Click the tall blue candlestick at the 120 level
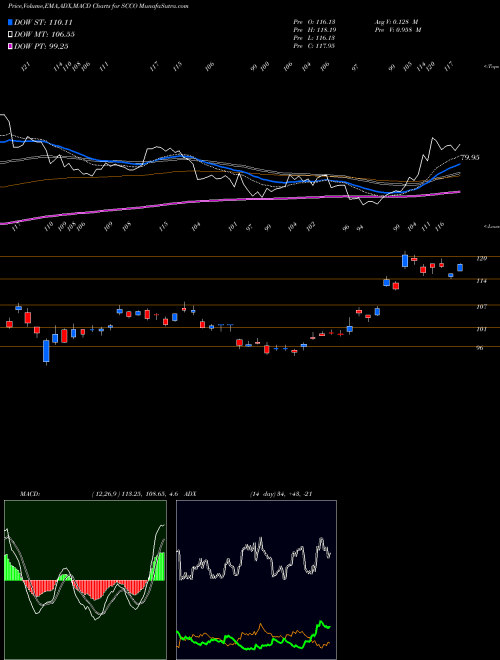The width and height of the screenshot is (500, 660). [x=405, y=261]
